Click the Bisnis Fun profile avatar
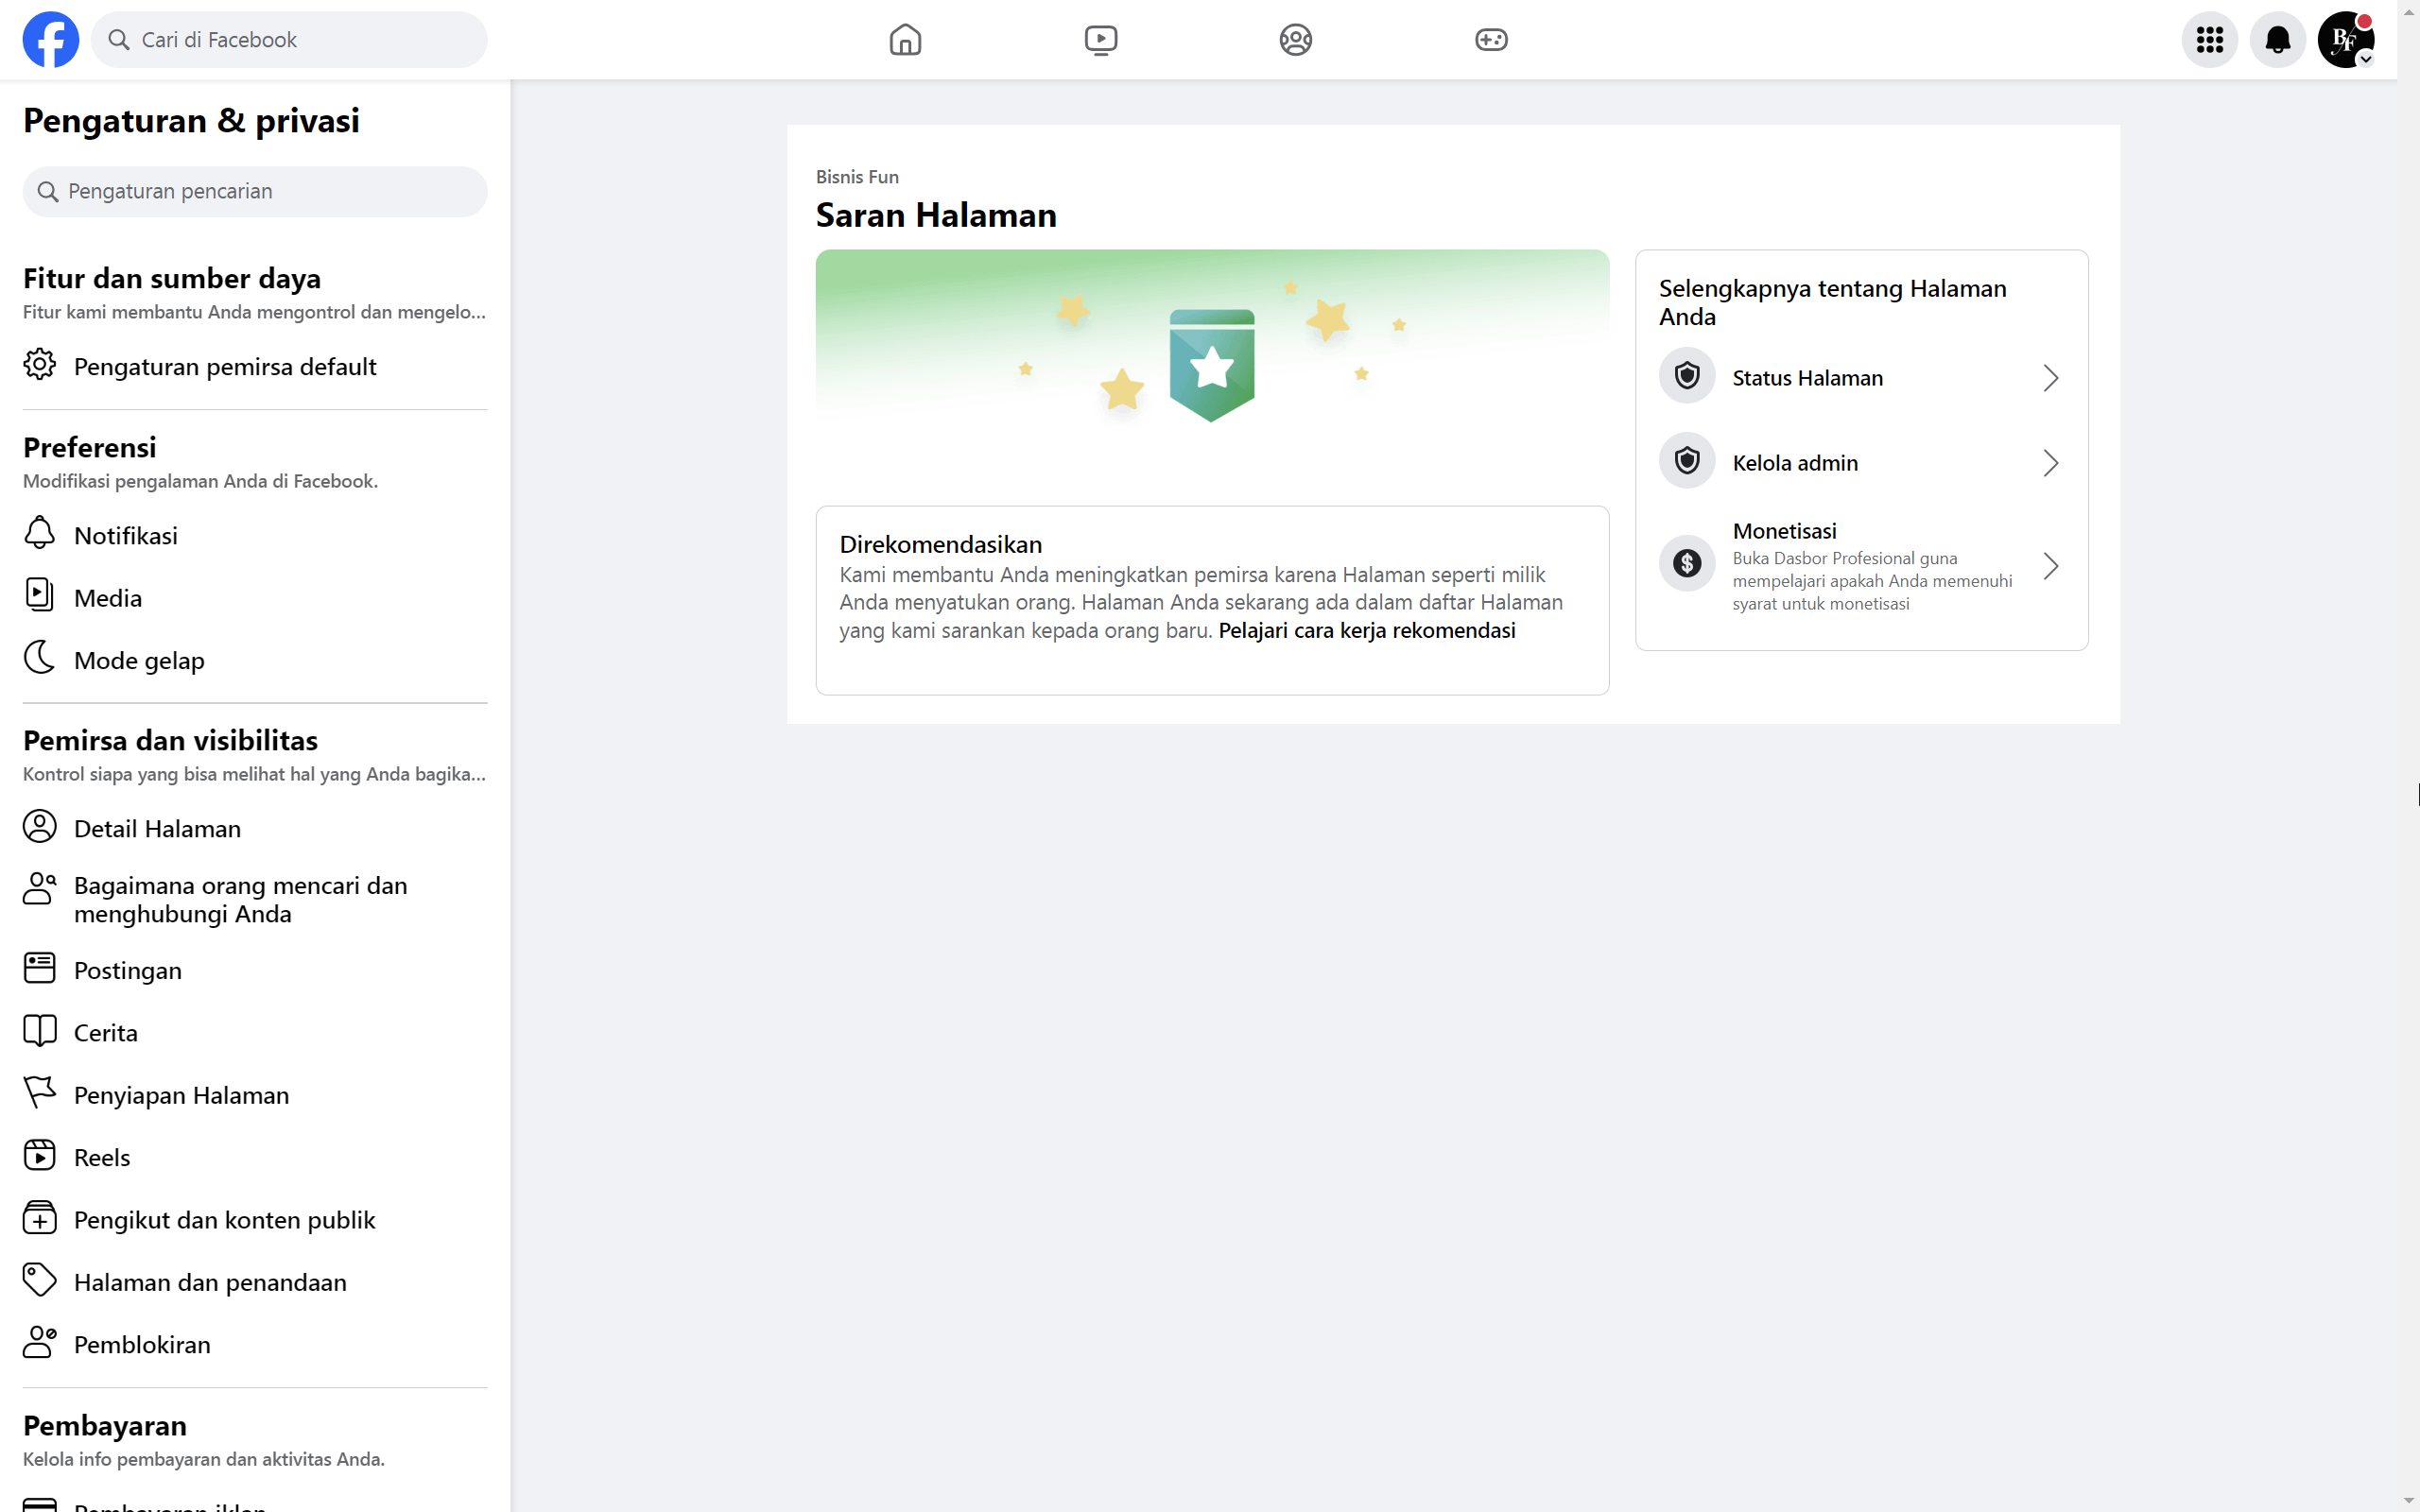This screenshot has width=2420, height=1512. point(2345,40)
